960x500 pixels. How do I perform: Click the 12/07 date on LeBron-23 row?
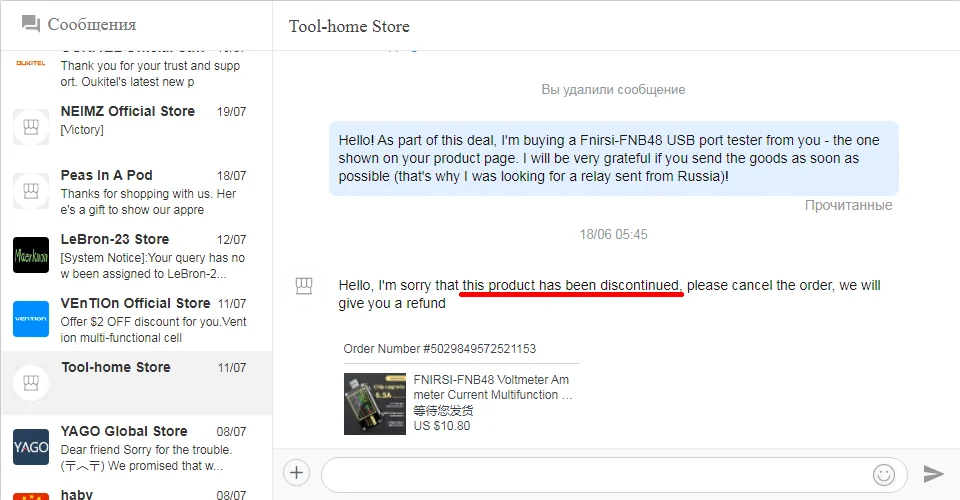point(231,240)
